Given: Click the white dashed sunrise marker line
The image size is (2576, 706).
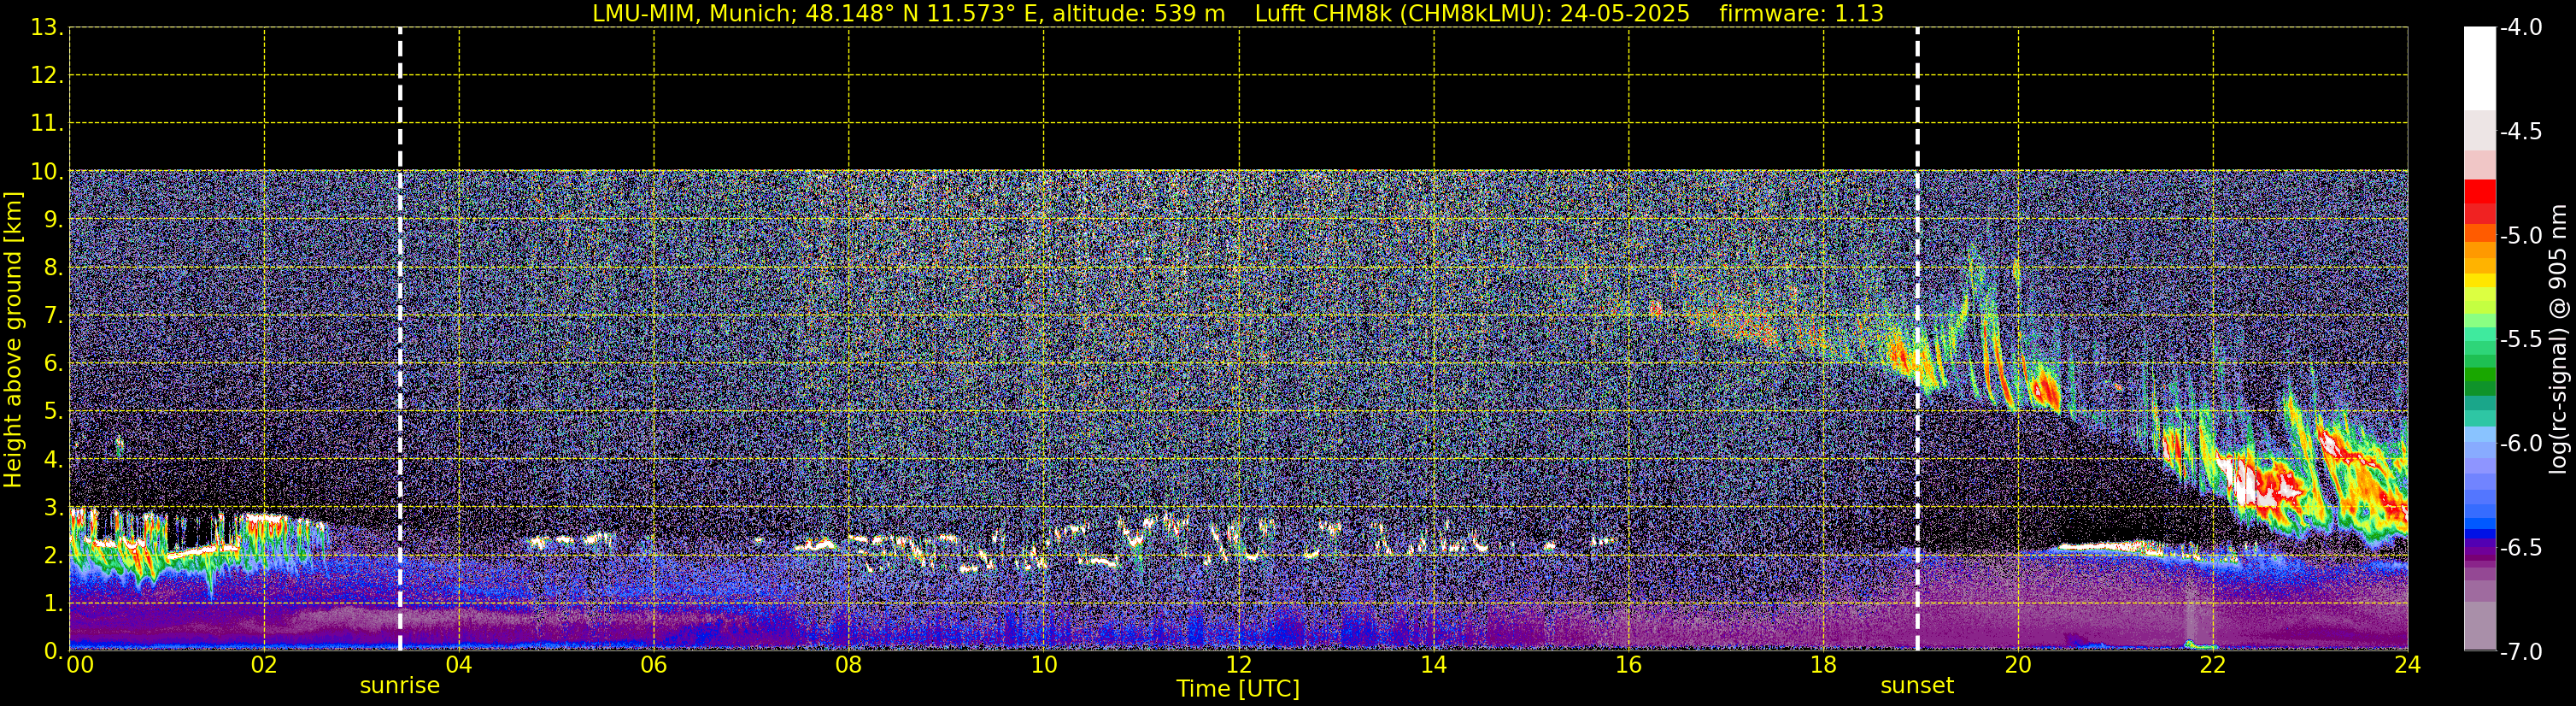Looking at the screenshot, I should [400, 339].
